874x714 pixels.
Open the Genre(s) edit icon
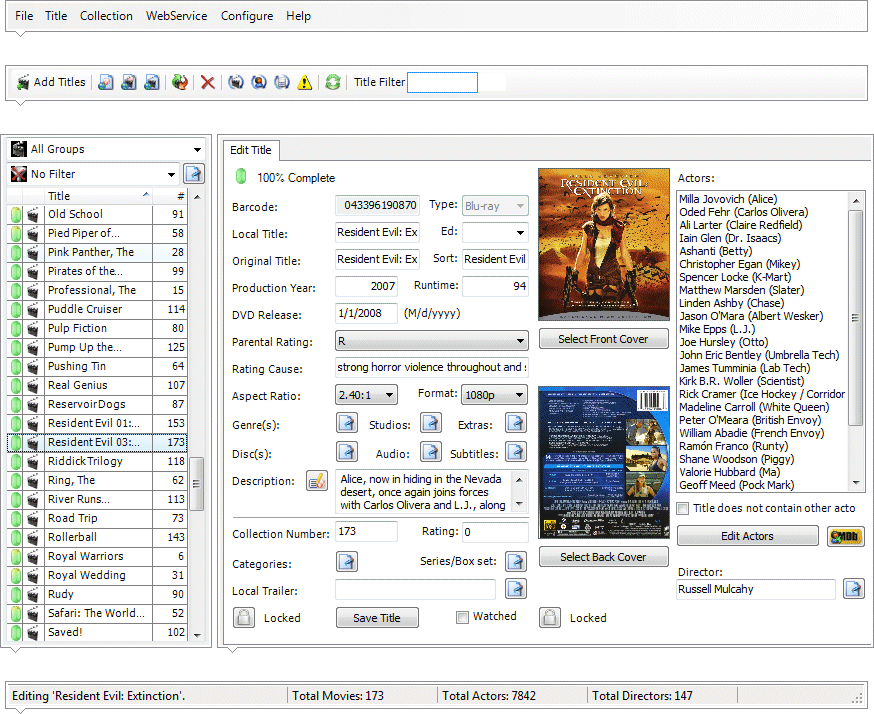(x=346, y=424)
